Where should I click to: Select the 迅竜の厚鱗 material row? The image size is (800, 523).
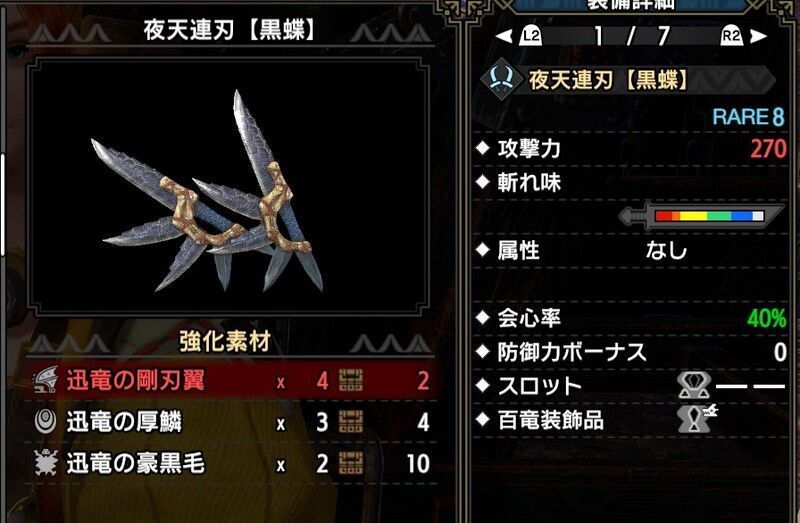point(232,422)
